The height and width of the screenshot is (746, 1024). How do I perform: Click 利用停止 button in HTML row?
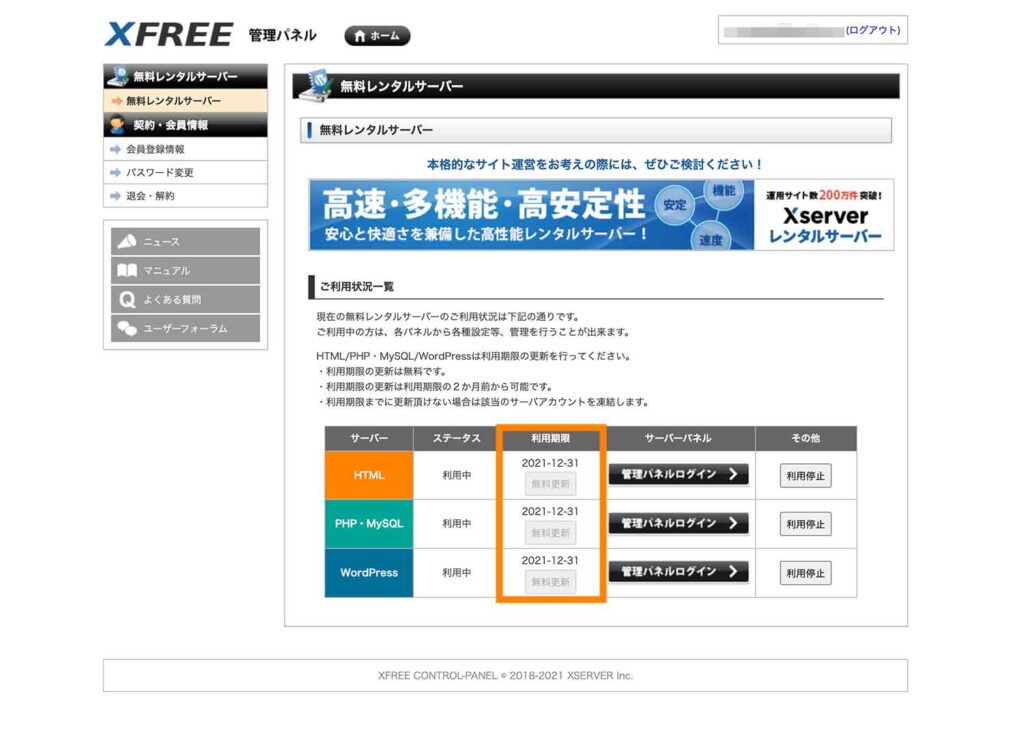point(805,476)
